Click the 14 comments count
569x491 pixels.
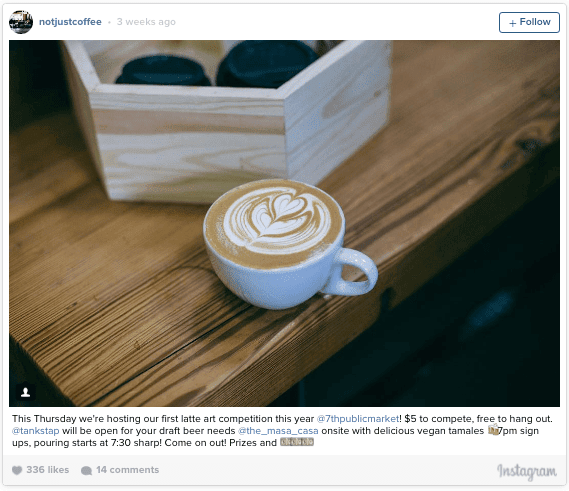click(127, 470)
